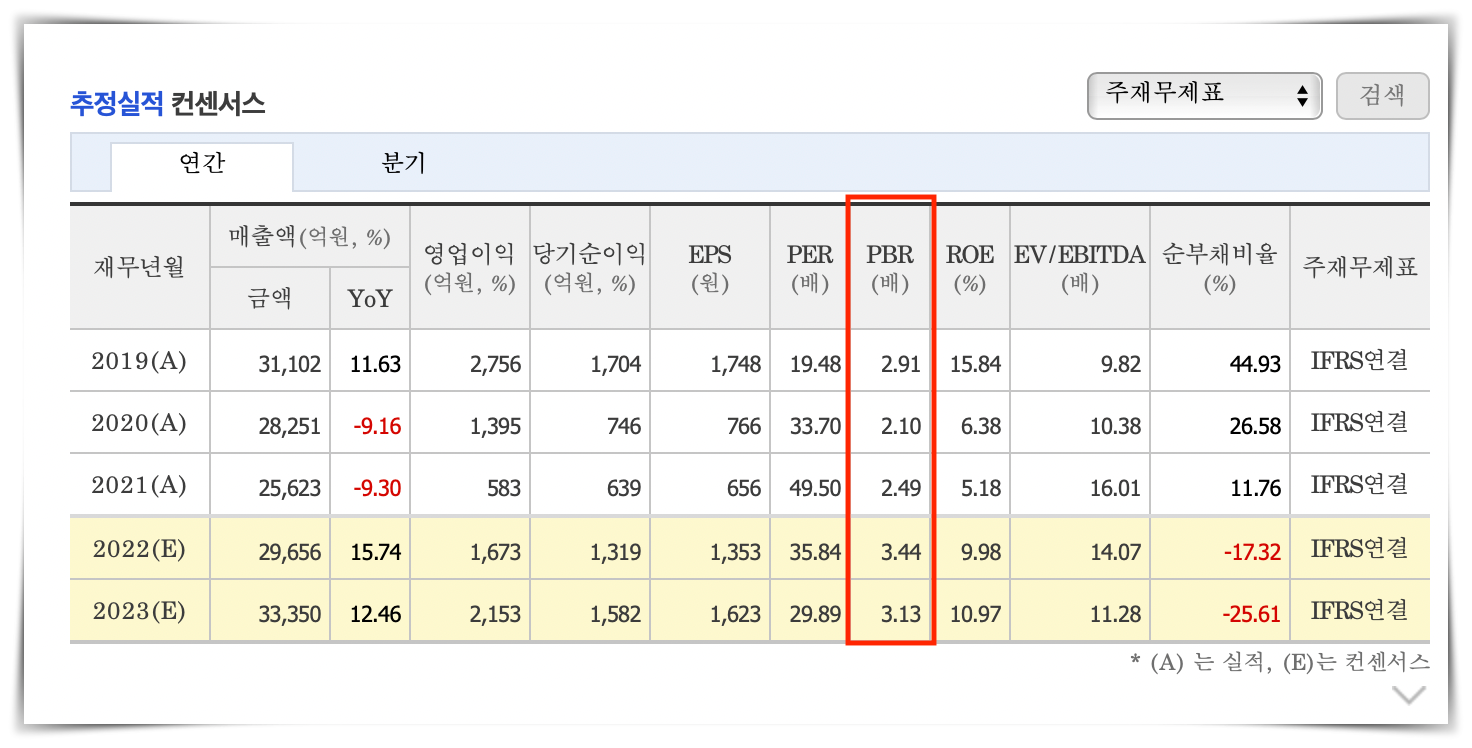
Task: Click the 검색 button
Action: pos(1382,96)
